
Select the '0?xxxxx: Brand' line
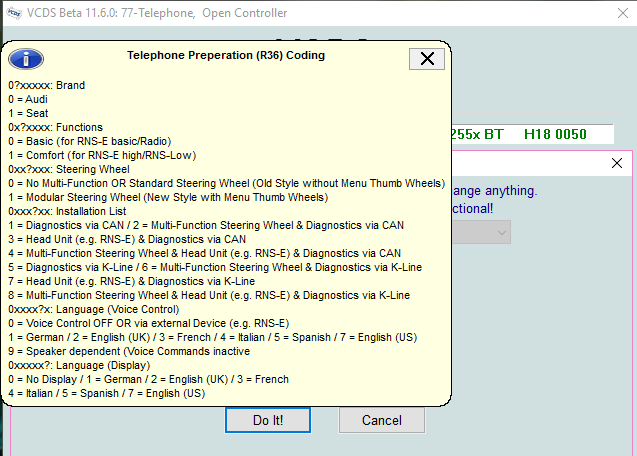pyautogui.click(x=47, y=85)
